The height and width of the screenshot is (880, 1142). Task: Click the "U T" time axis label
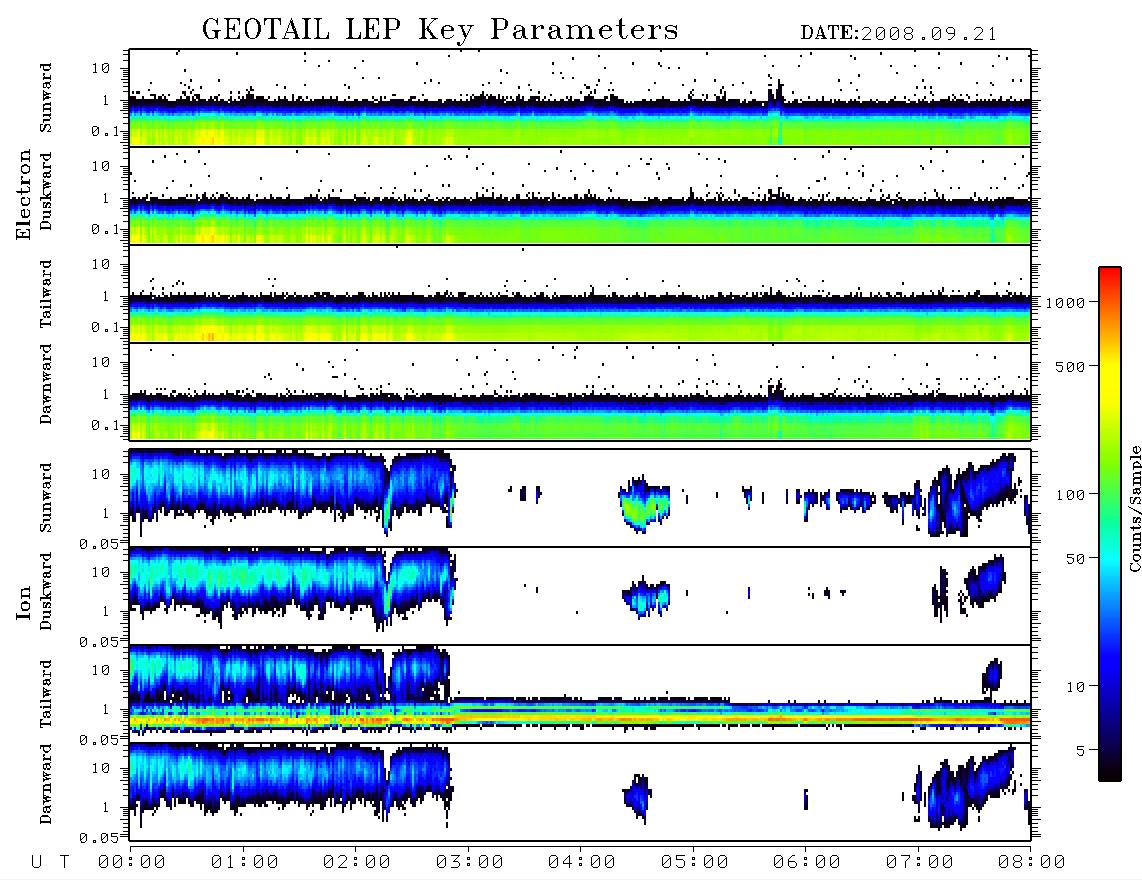tap(50, 863)
